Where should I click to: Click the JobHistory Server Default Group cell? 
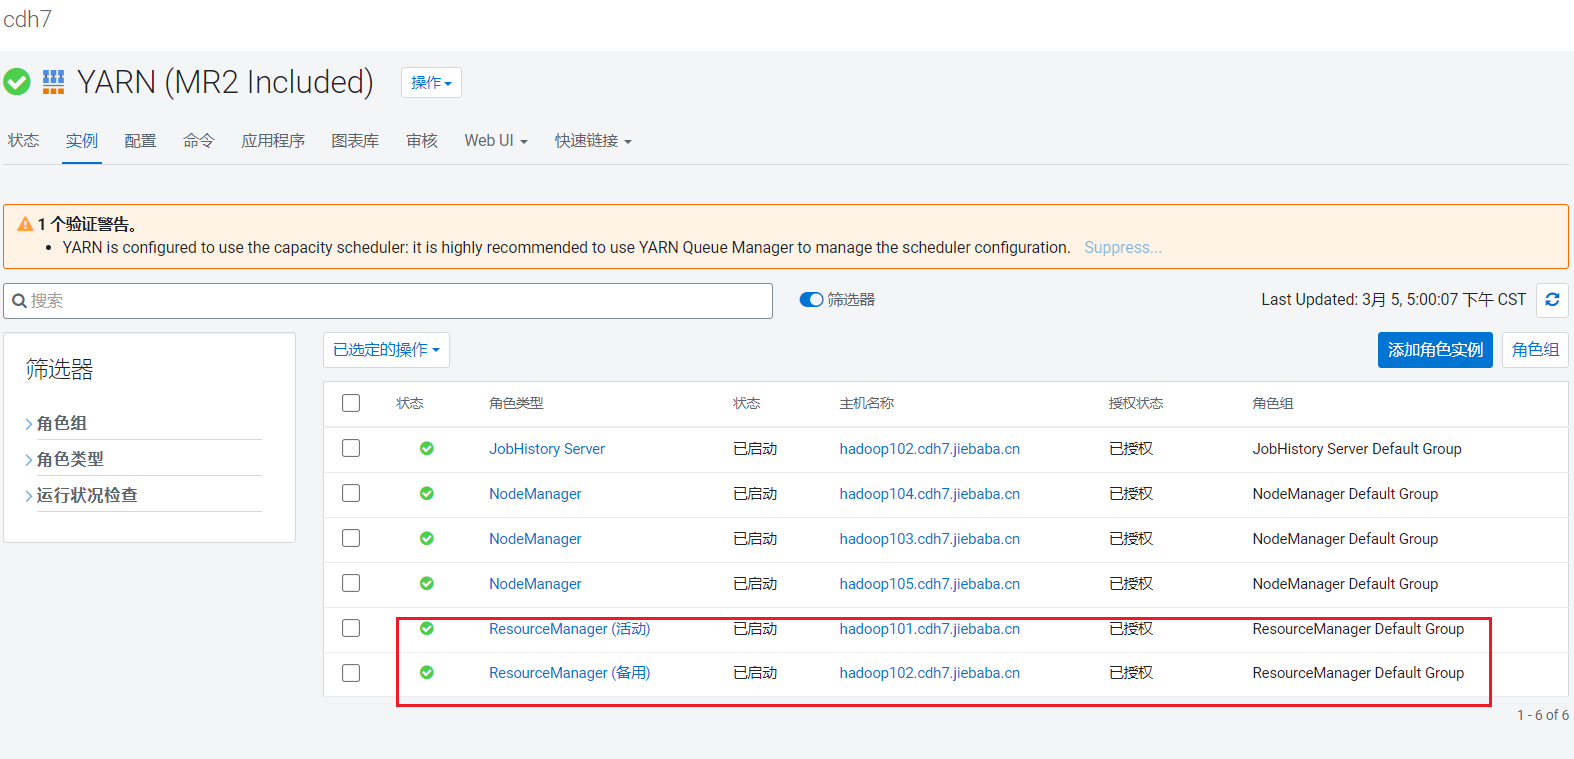1357,449
